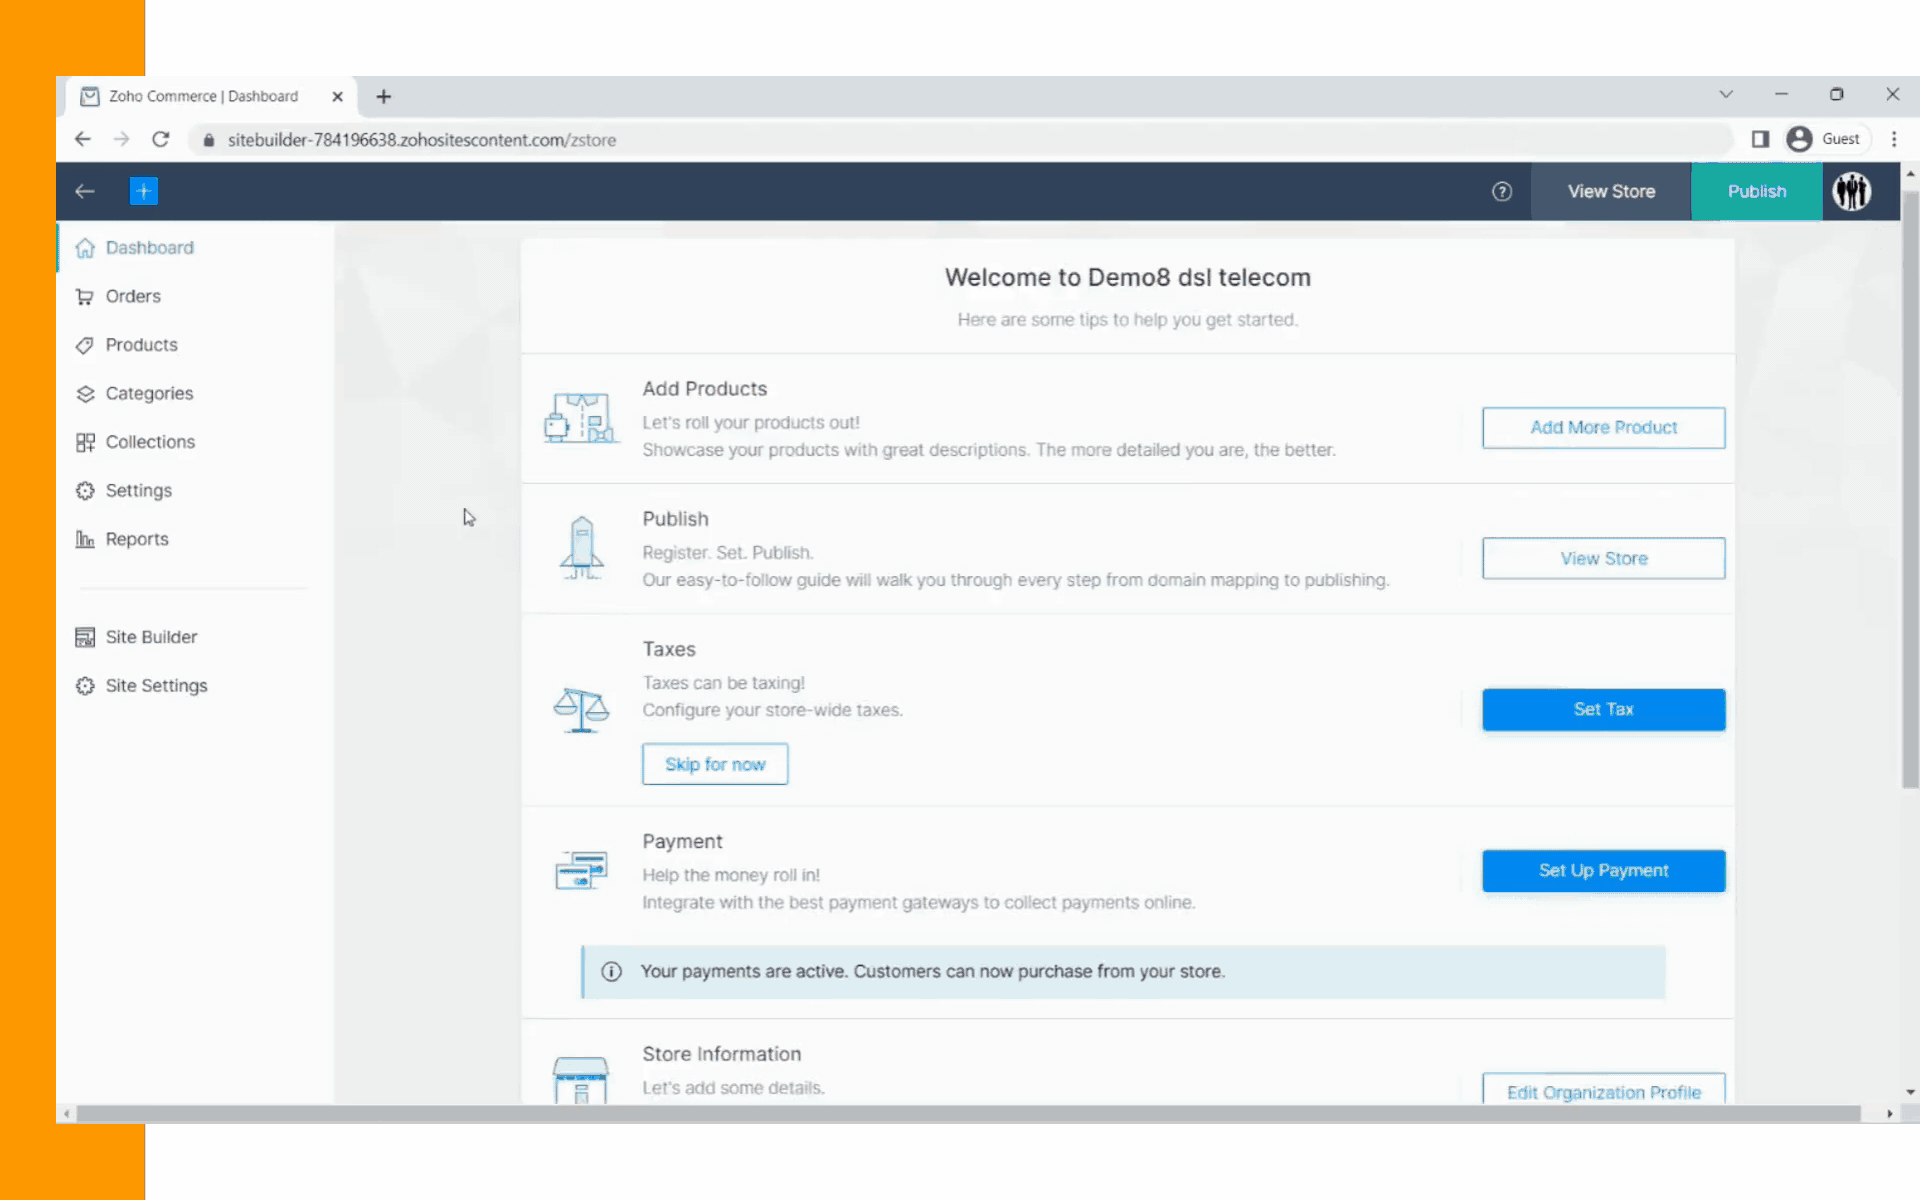Open help via question mark icon
1920x1200 pixels.
point(1502,192)
